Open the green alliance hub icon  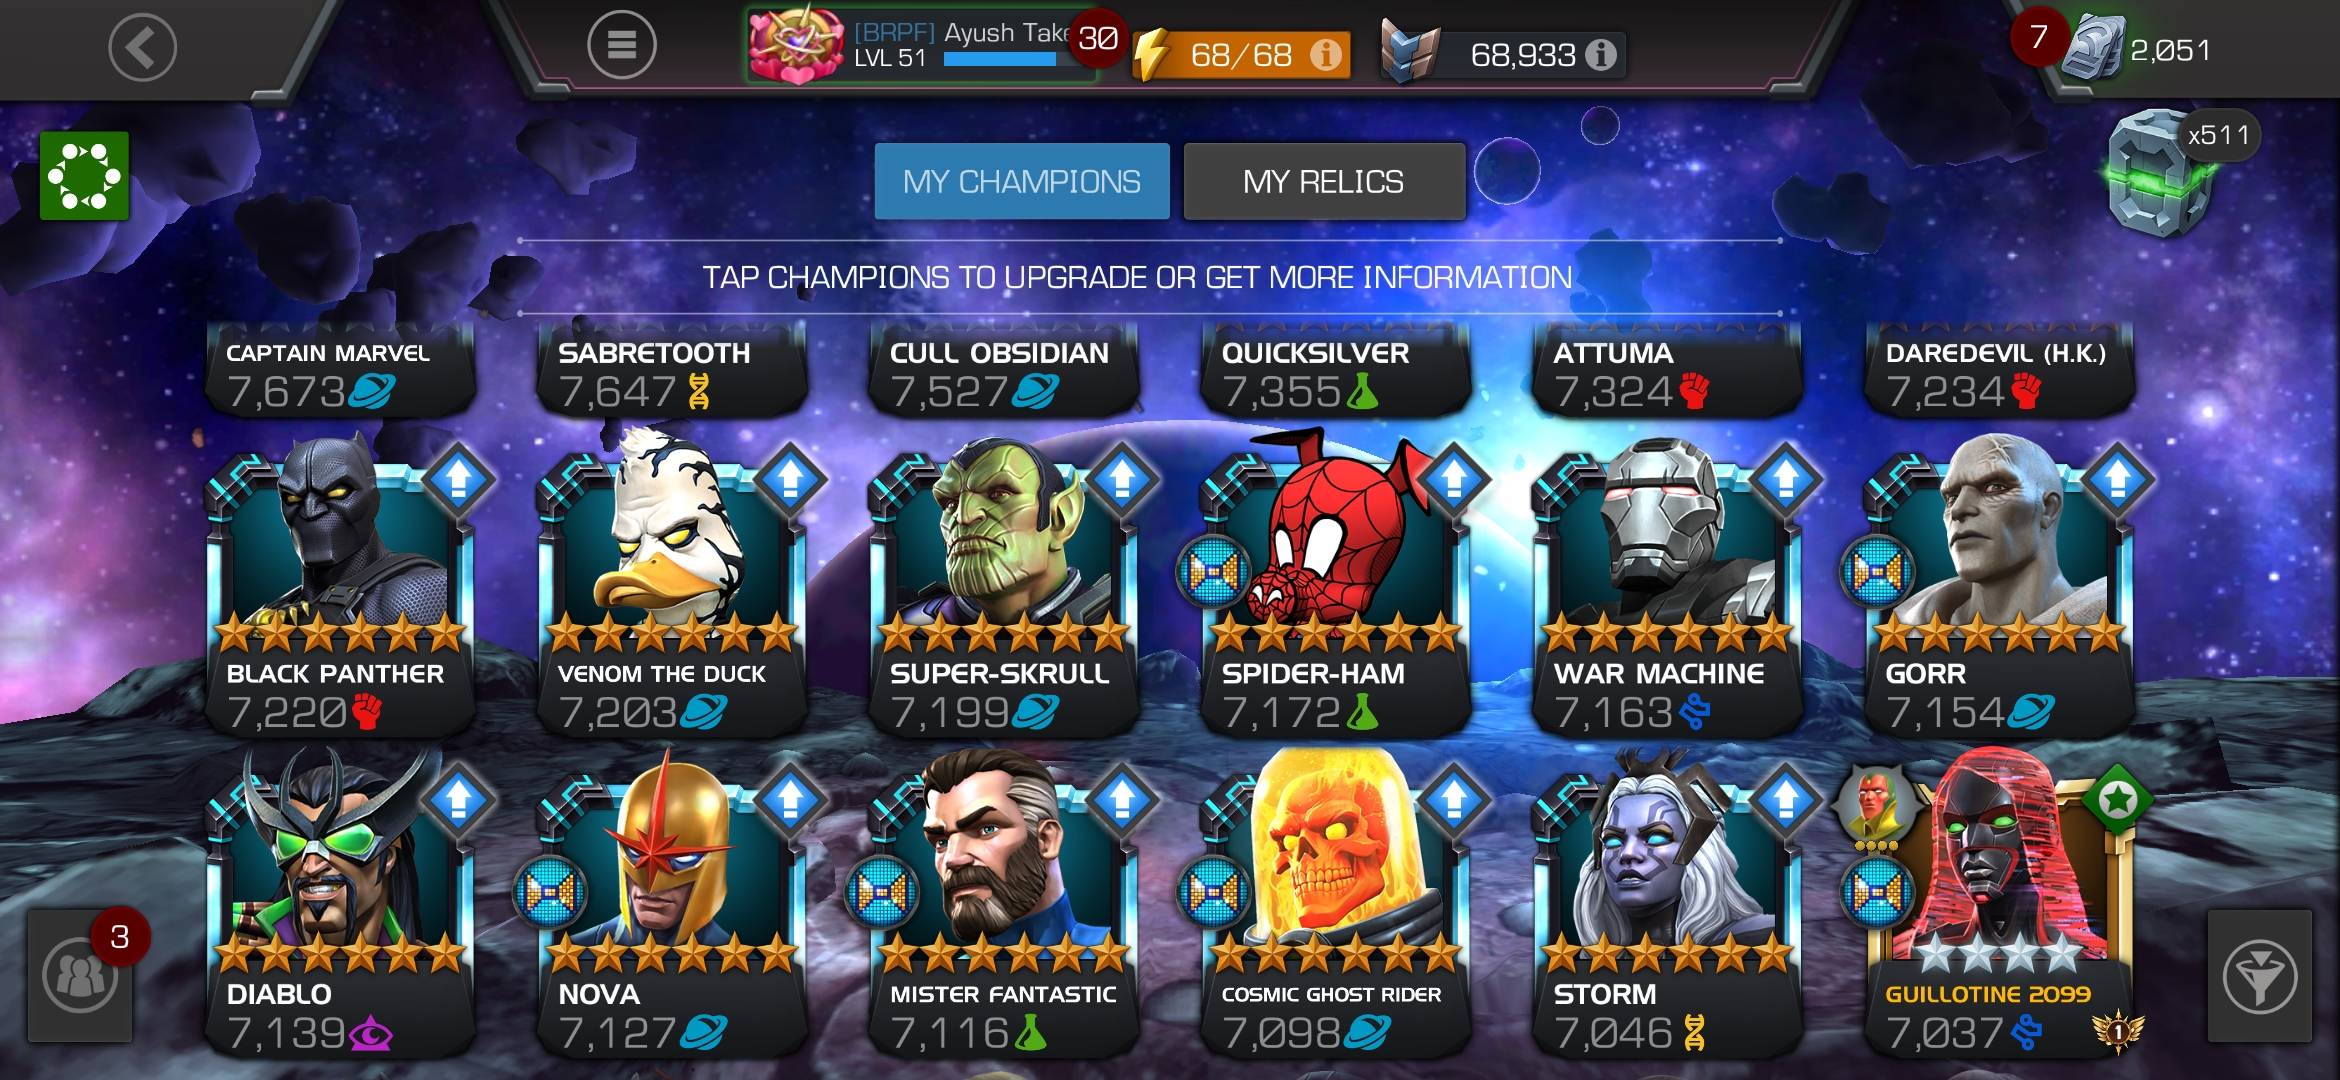84,176
